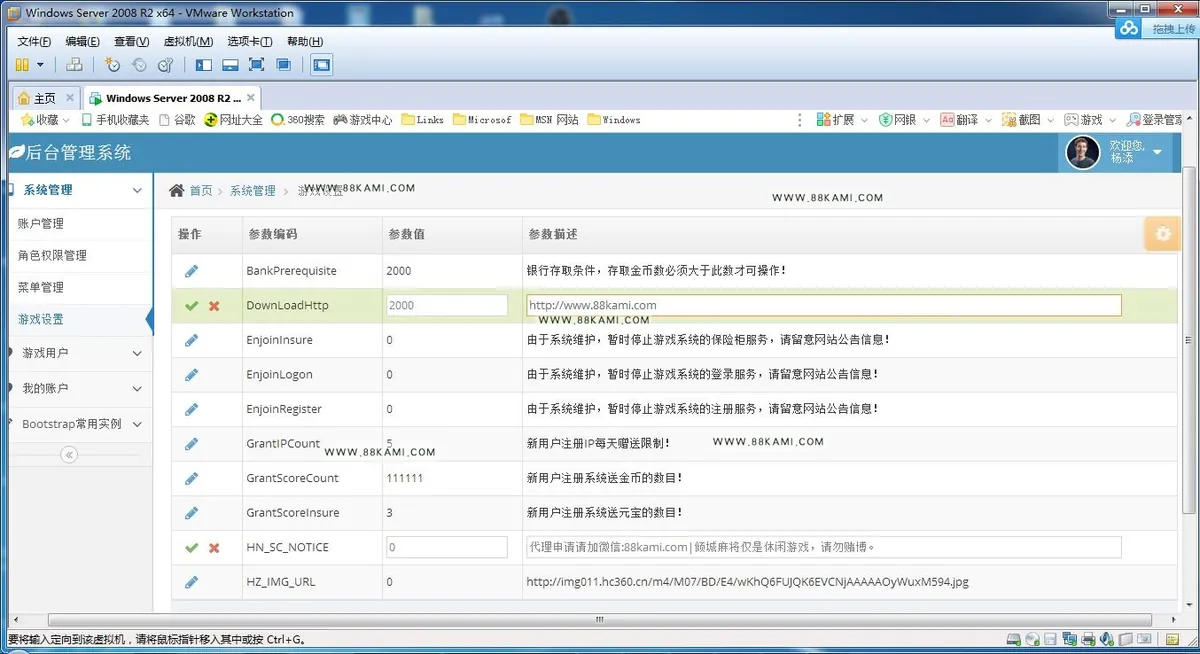Confirm DownLoadHttp edit with green checkmark
This screenshot has width=1200, height=654.
(x=192, y=306)
